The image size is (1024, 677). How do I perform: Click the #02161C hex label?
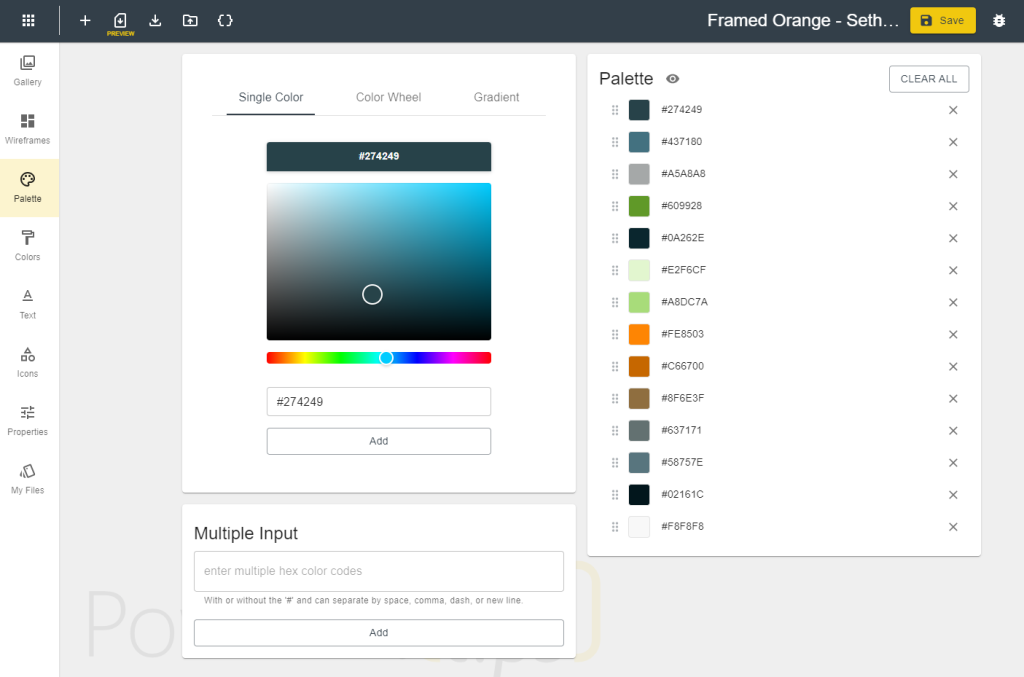pos(682,494)
